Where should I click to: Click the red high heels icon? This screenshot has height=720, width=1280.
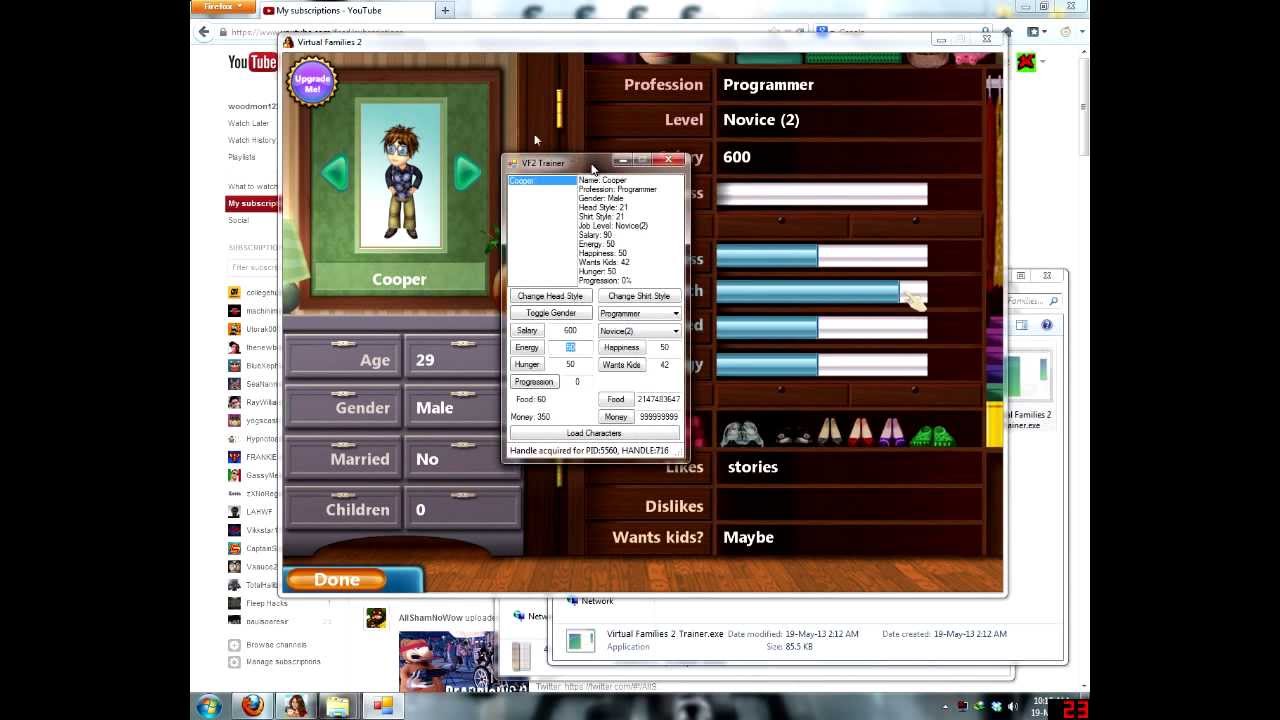coord(861,432)
